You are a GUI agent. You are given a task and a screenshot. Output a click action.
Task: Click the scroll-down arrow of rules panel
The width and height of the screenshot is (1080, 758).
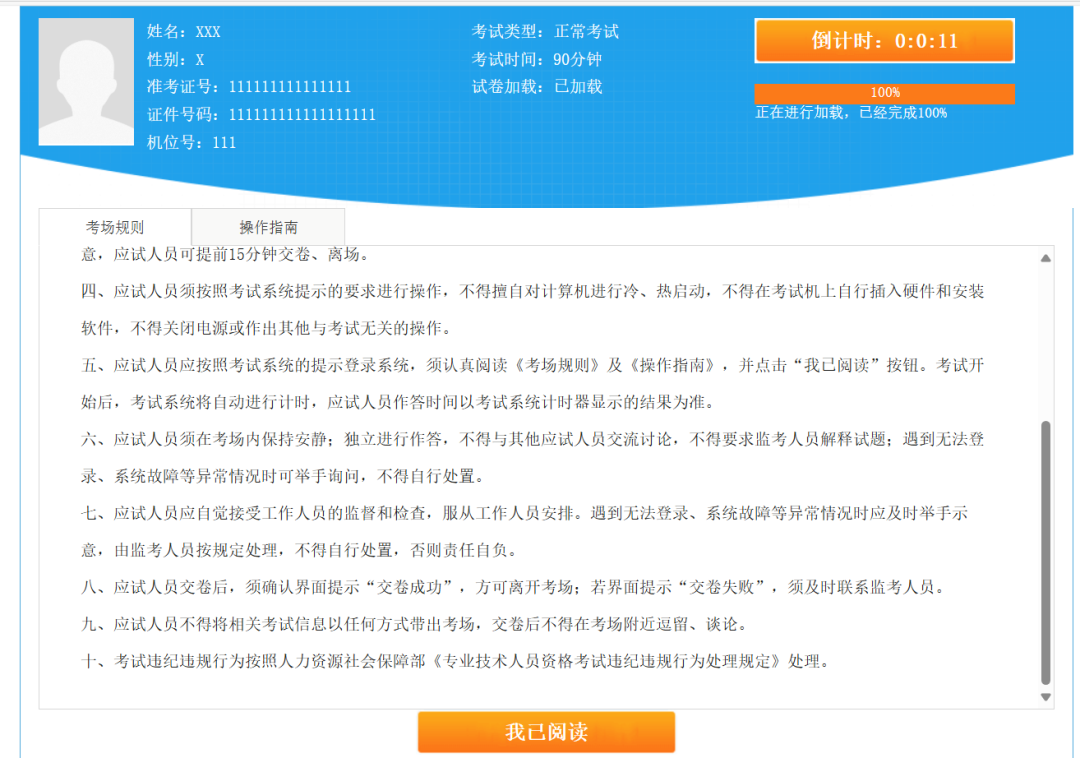(x=1046, y=697)
